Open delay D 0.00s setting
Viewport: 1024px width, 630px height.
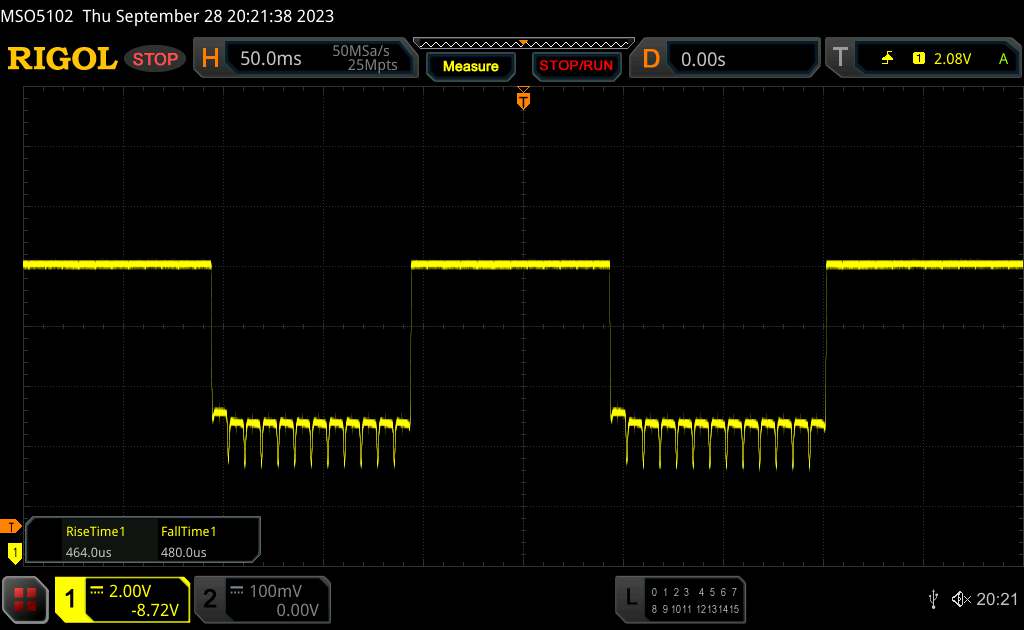tap(724, 59)
